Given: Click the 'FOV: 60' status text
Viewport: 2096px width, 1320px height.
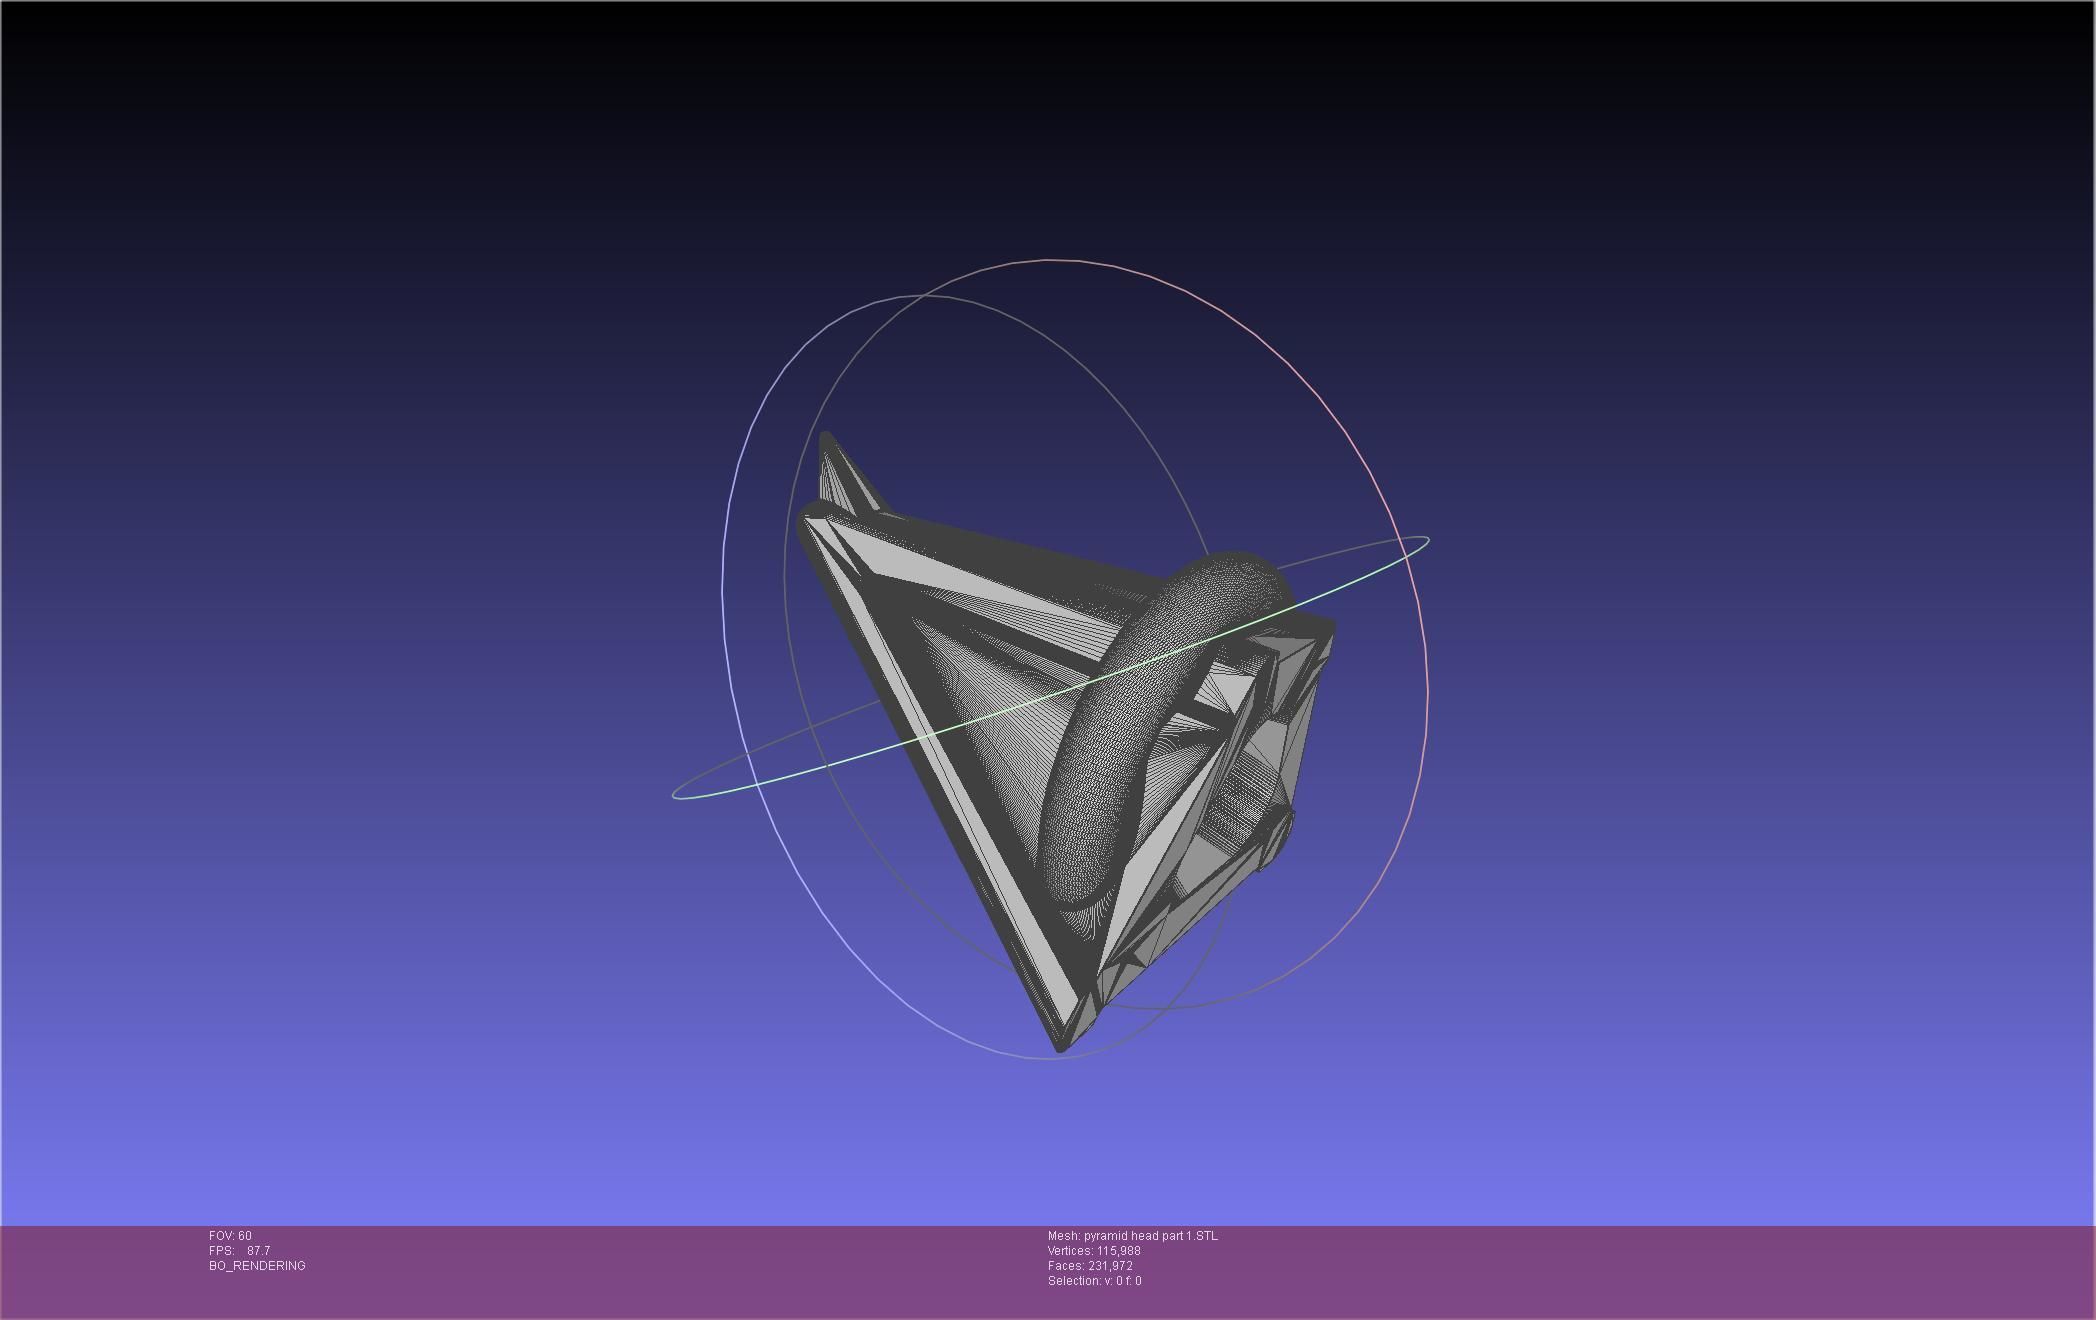Looking at the screenshot, I should [230, 1236].
